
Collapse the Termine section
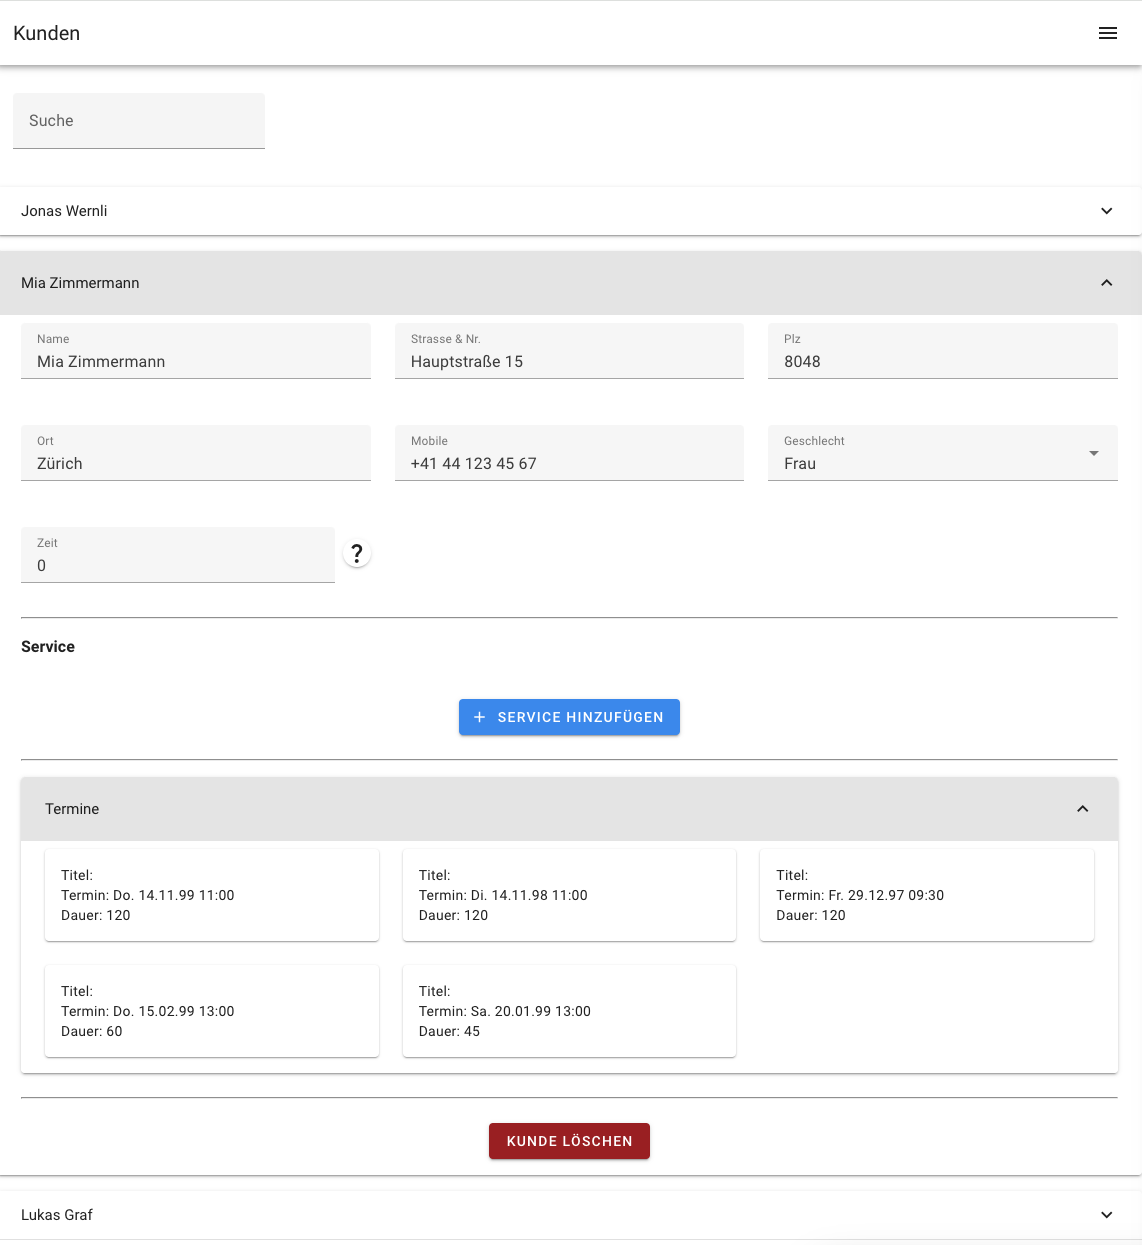[x=1082, y=809]
